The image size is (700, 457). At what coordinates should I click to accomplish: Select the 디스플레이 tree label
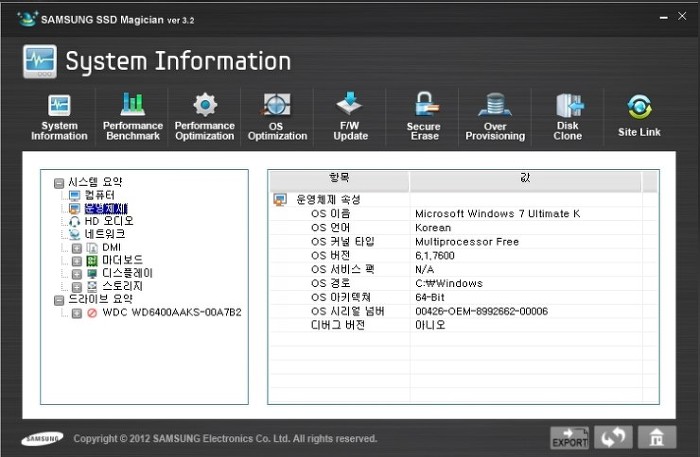[x=127, y=273]
